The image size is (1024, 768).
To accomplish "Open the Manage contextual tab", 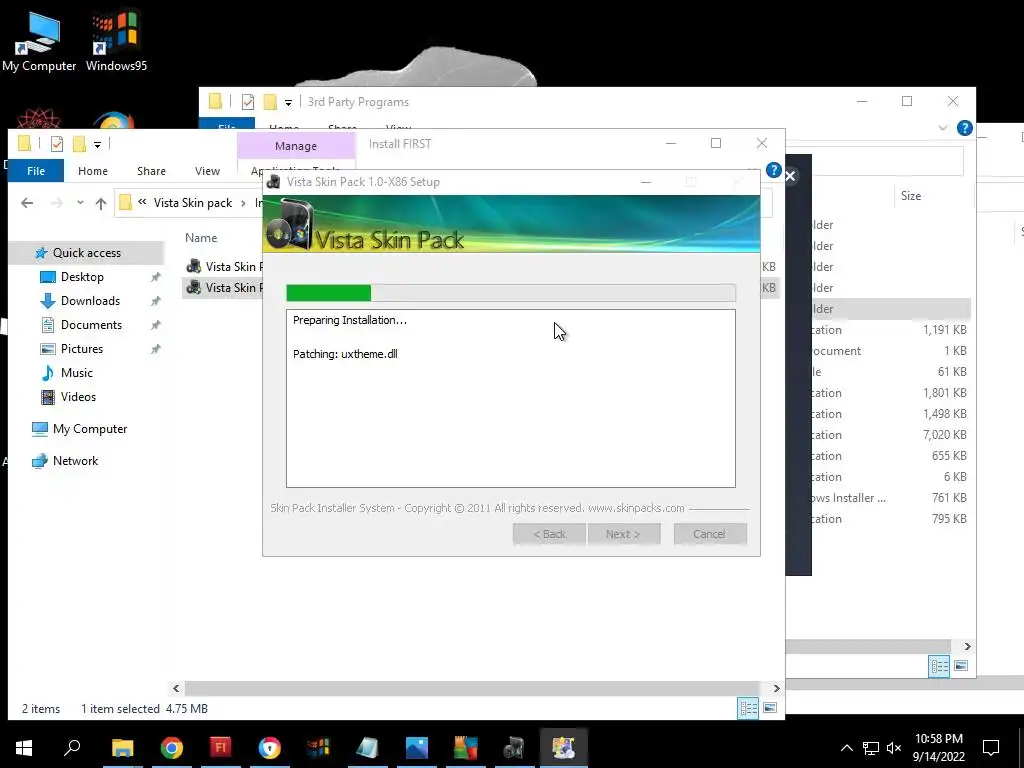I will [x=296, y=146].
